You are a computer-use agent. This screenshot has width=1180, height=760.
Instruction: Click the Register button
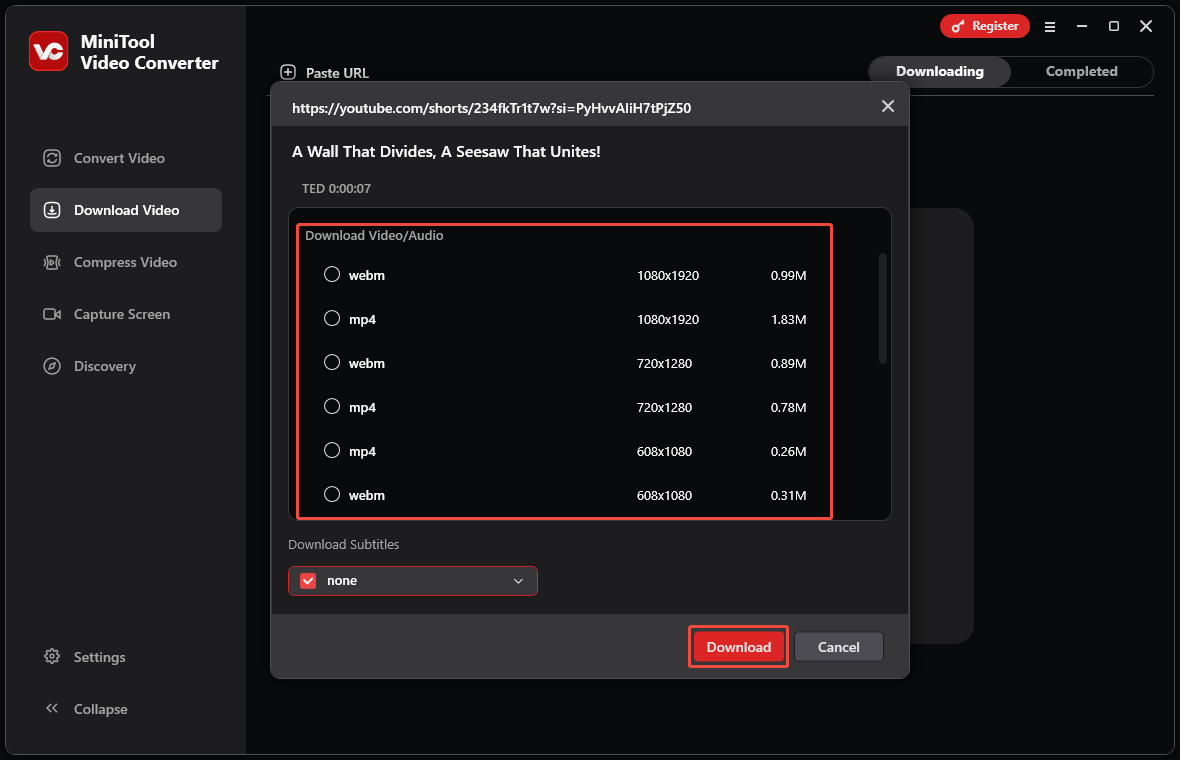[x=984, y=26]
